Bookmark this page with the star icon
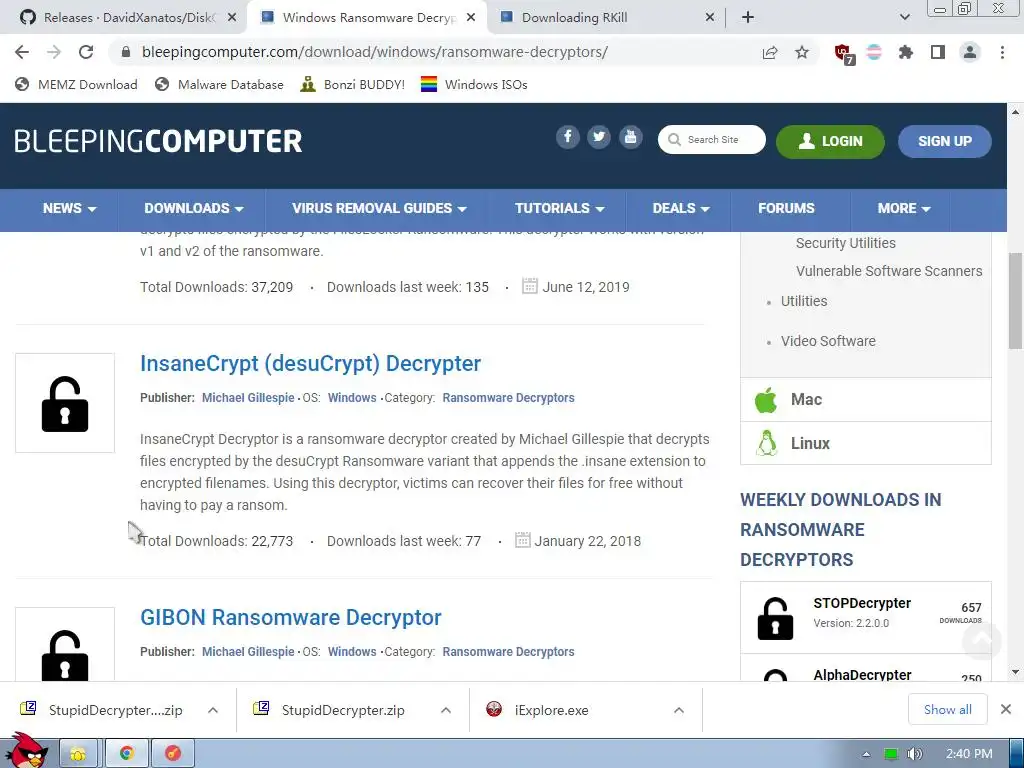1024x768 pixels. point(802,52)
